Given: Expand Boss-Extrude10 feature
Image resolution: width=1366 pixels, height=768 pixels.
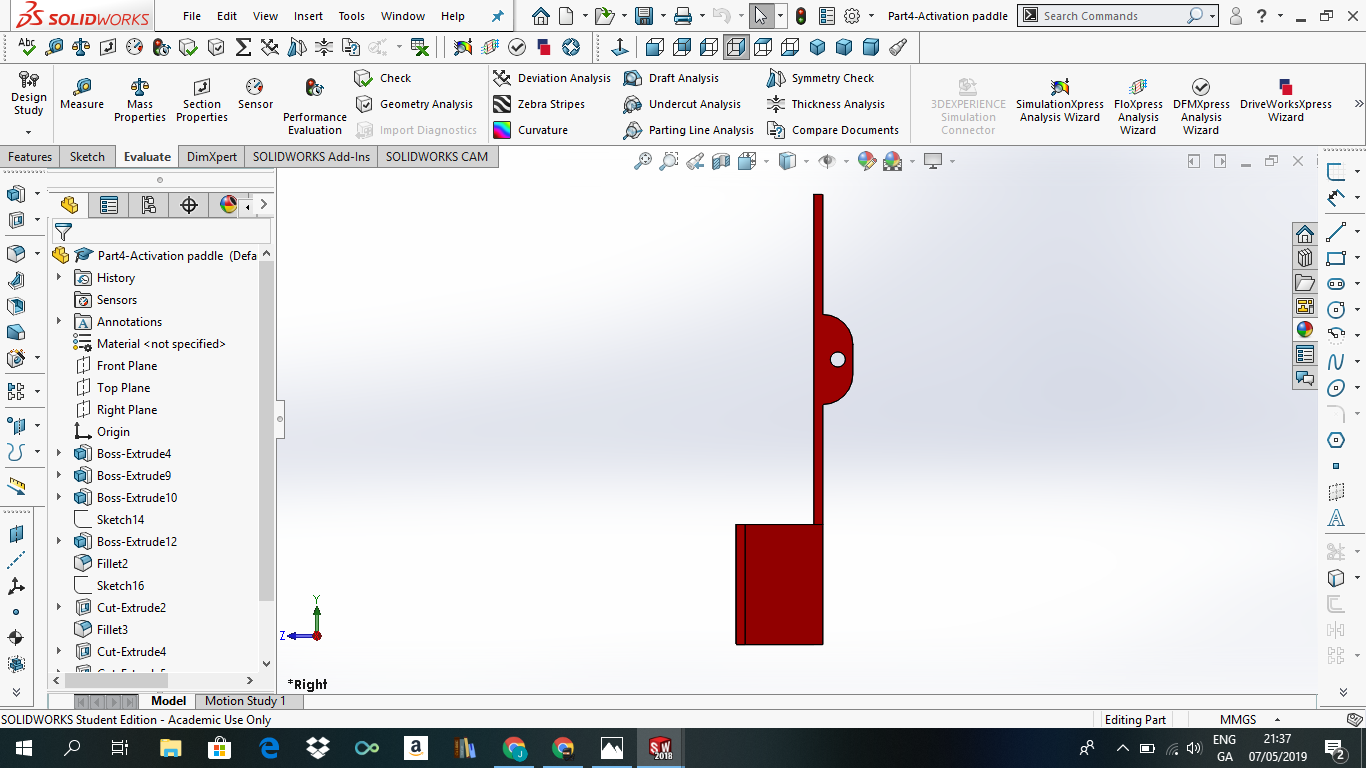Looking at the screenshot, I should click(59, 497).
